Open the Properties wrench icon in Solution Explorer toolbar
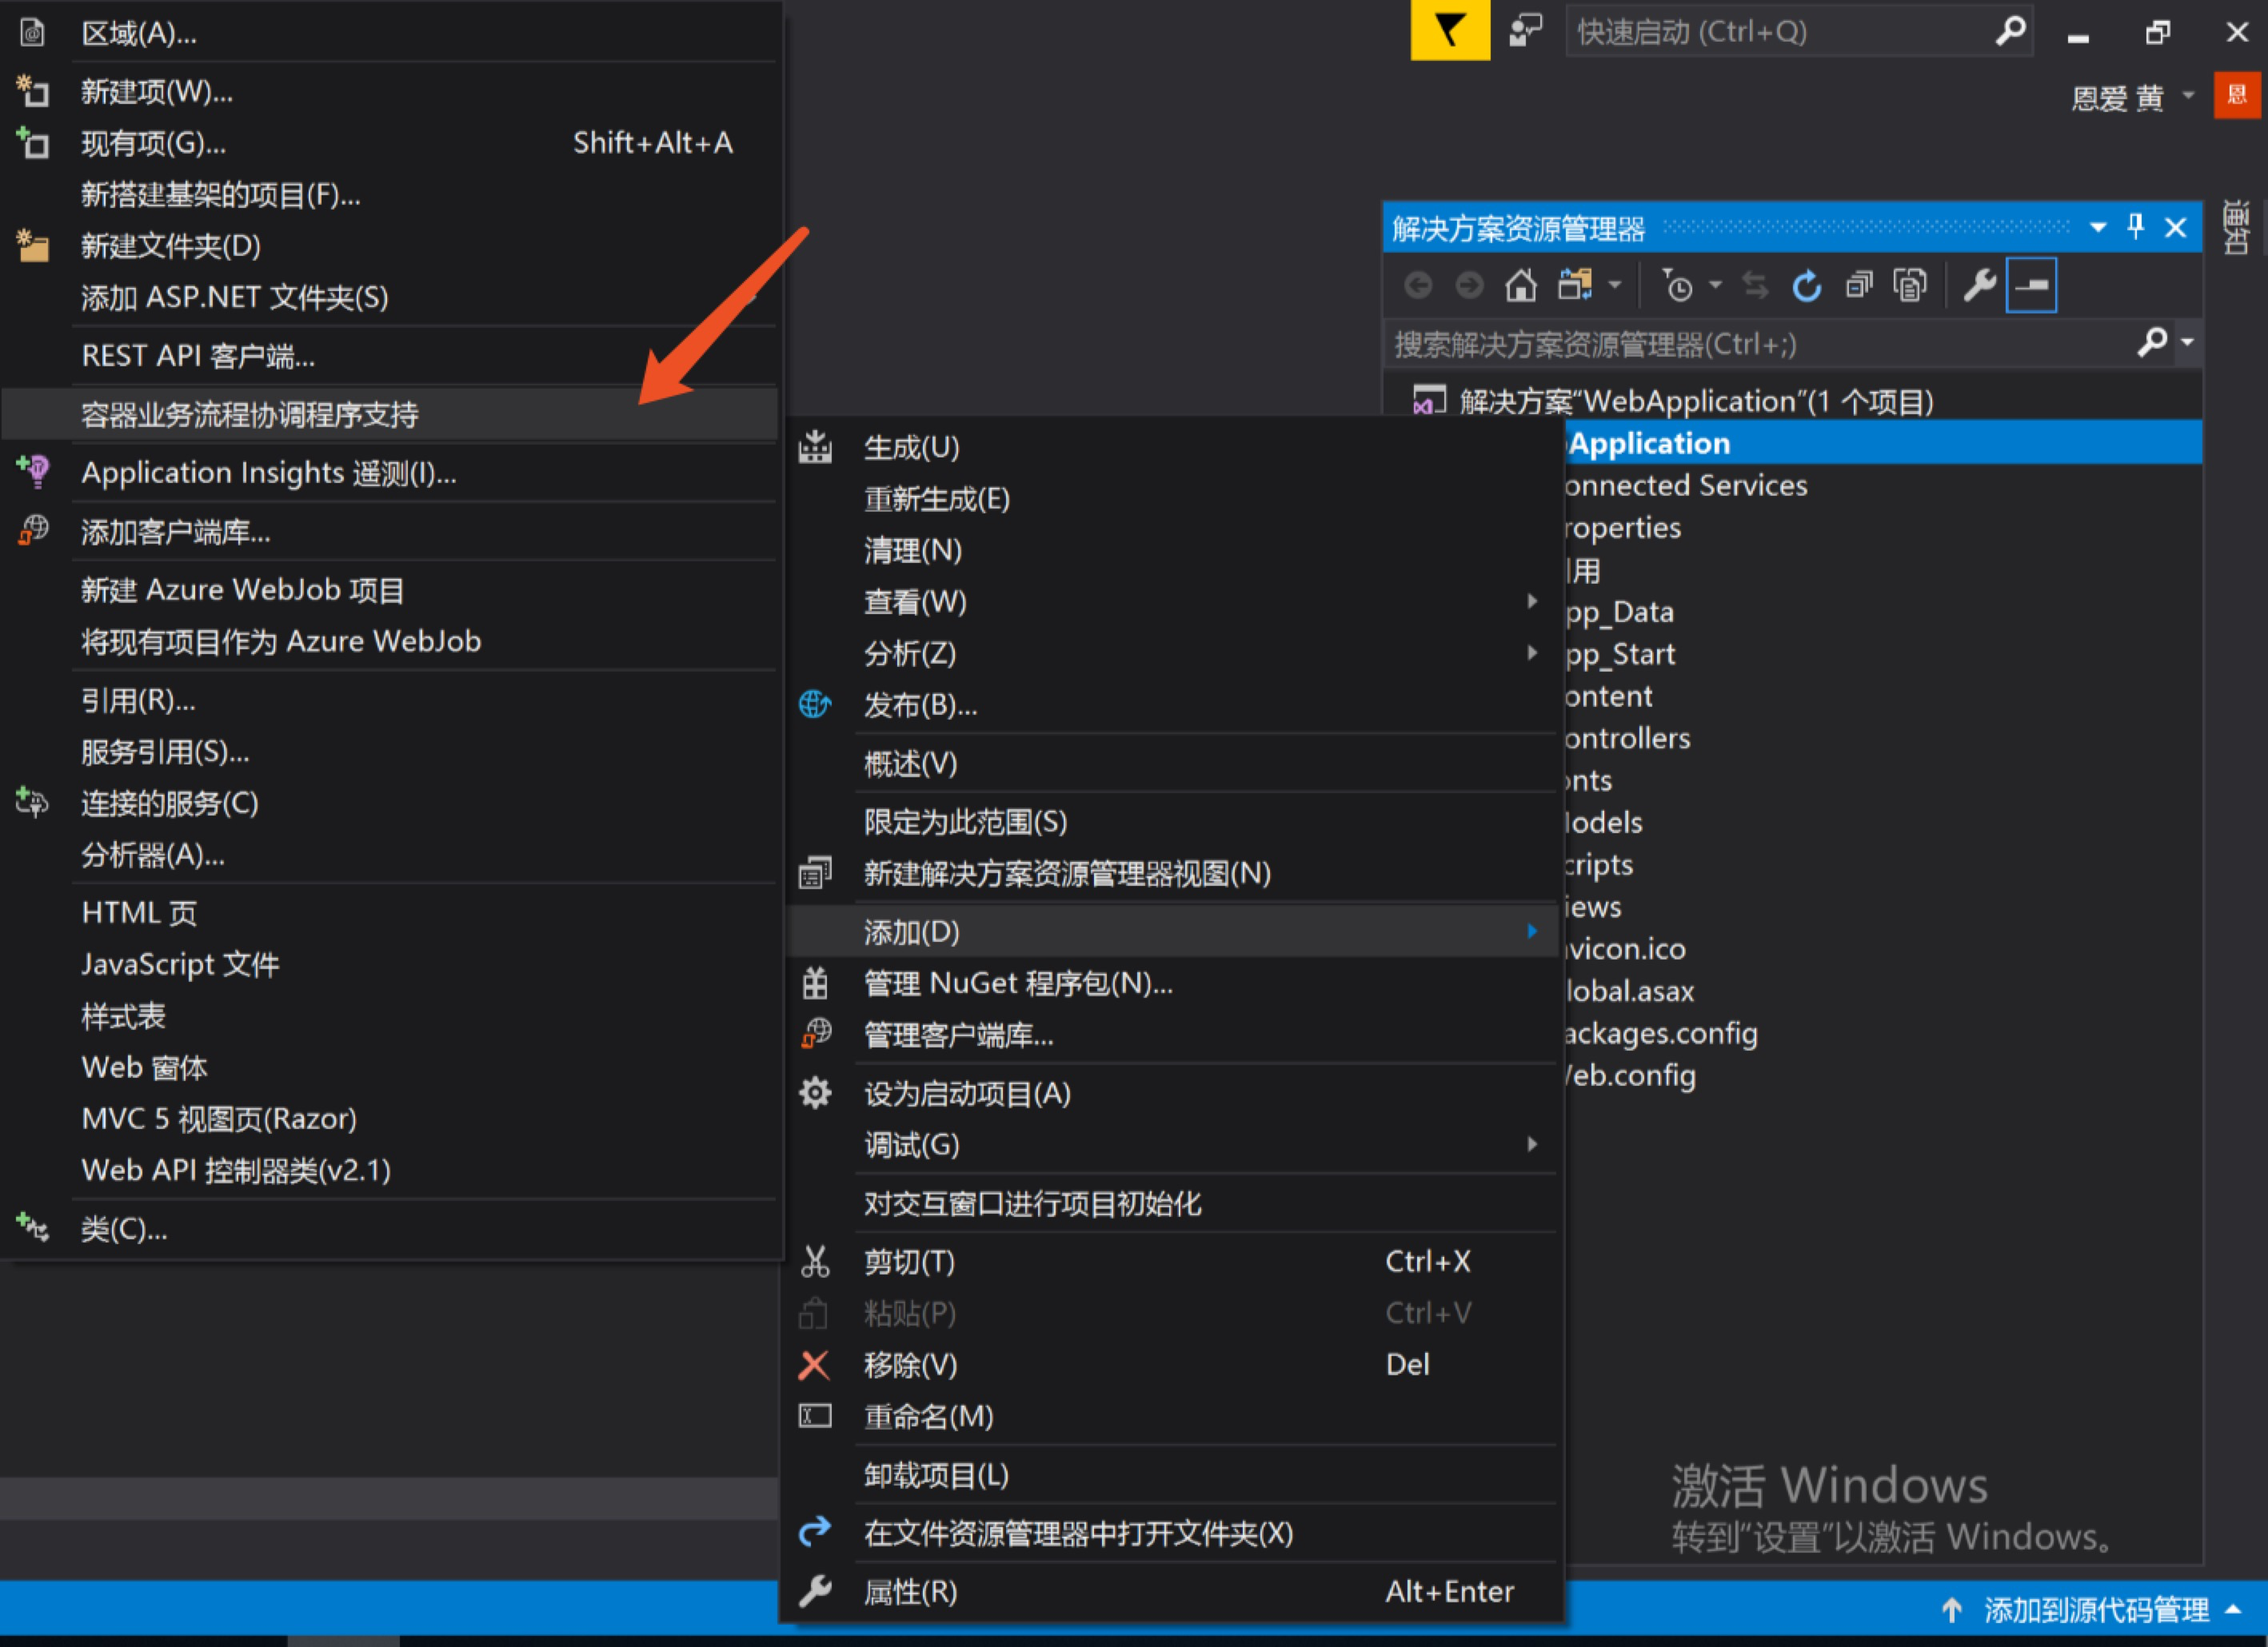Image resolution: width=2268 pixels, height=1647 pixels. (1979, 286)
